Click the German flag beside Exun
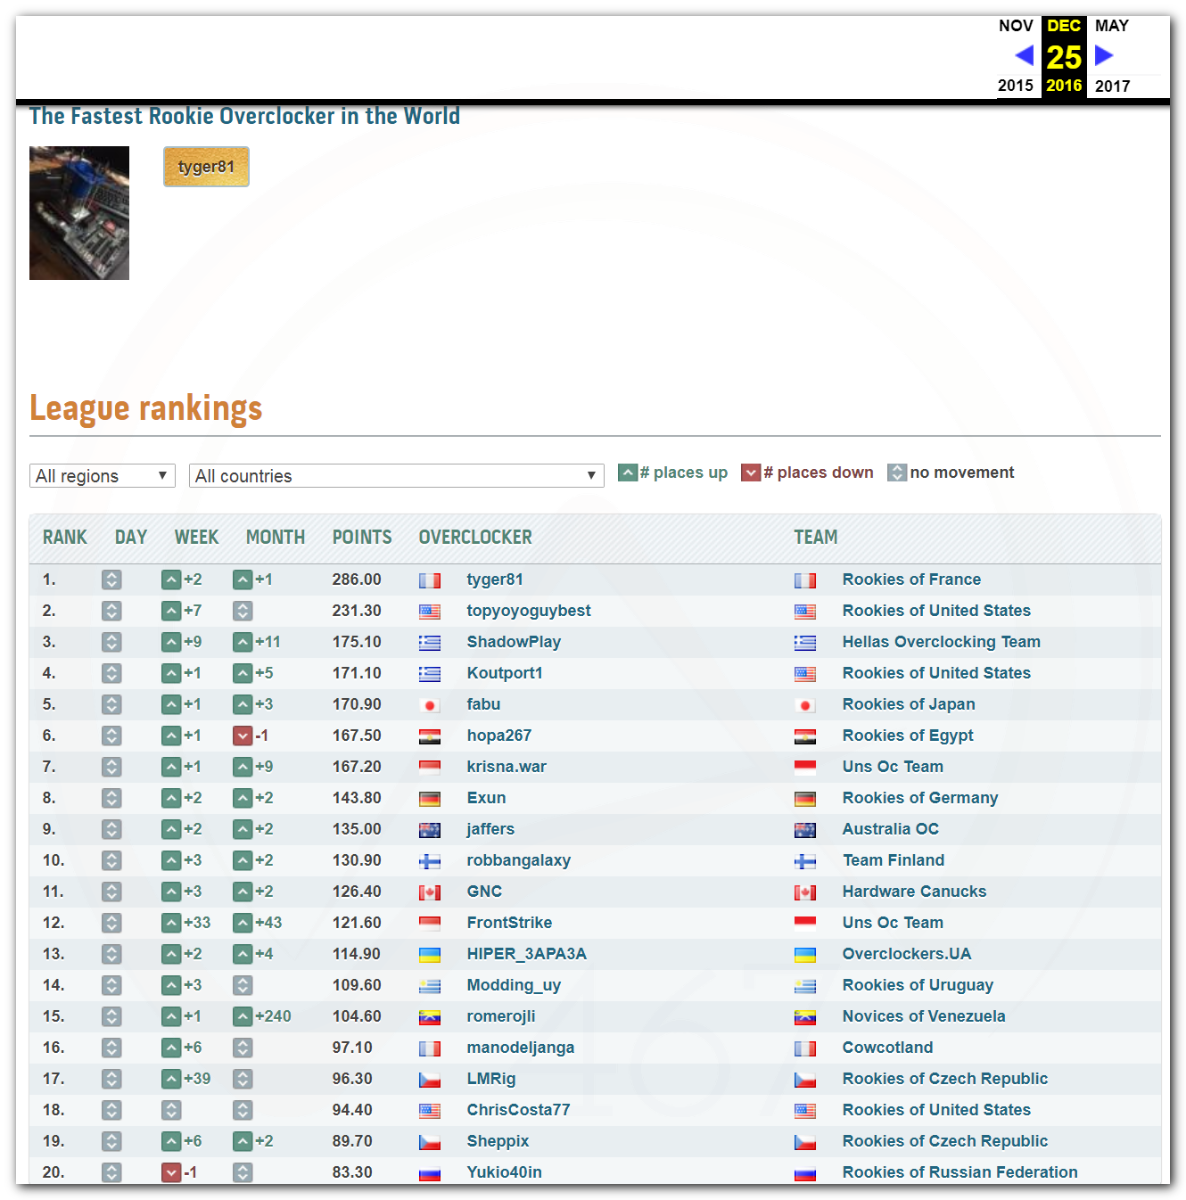 tap(430, 799)
